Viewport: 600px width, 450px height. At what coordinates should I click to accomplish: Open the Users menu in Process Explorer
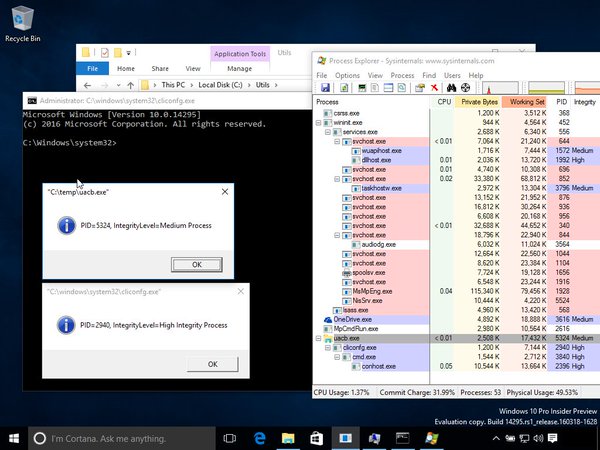pyautogui.click(x=452, y=75)
